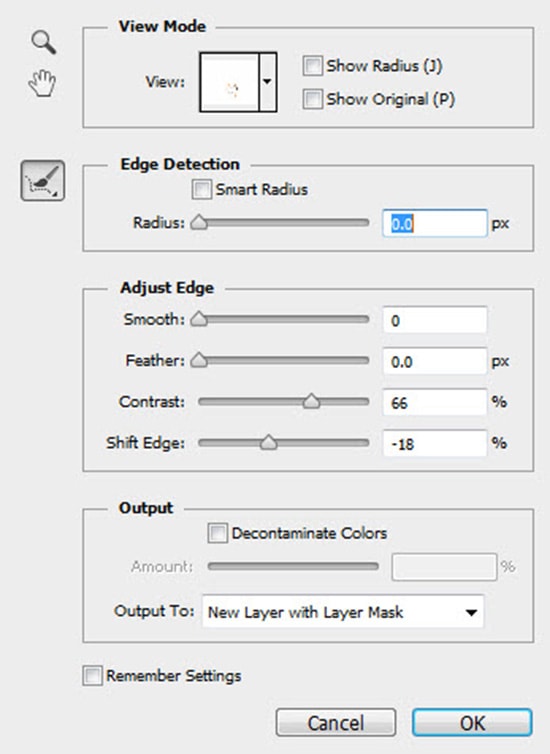Enable Decontaminate Colors checkbox

point(217,533)
